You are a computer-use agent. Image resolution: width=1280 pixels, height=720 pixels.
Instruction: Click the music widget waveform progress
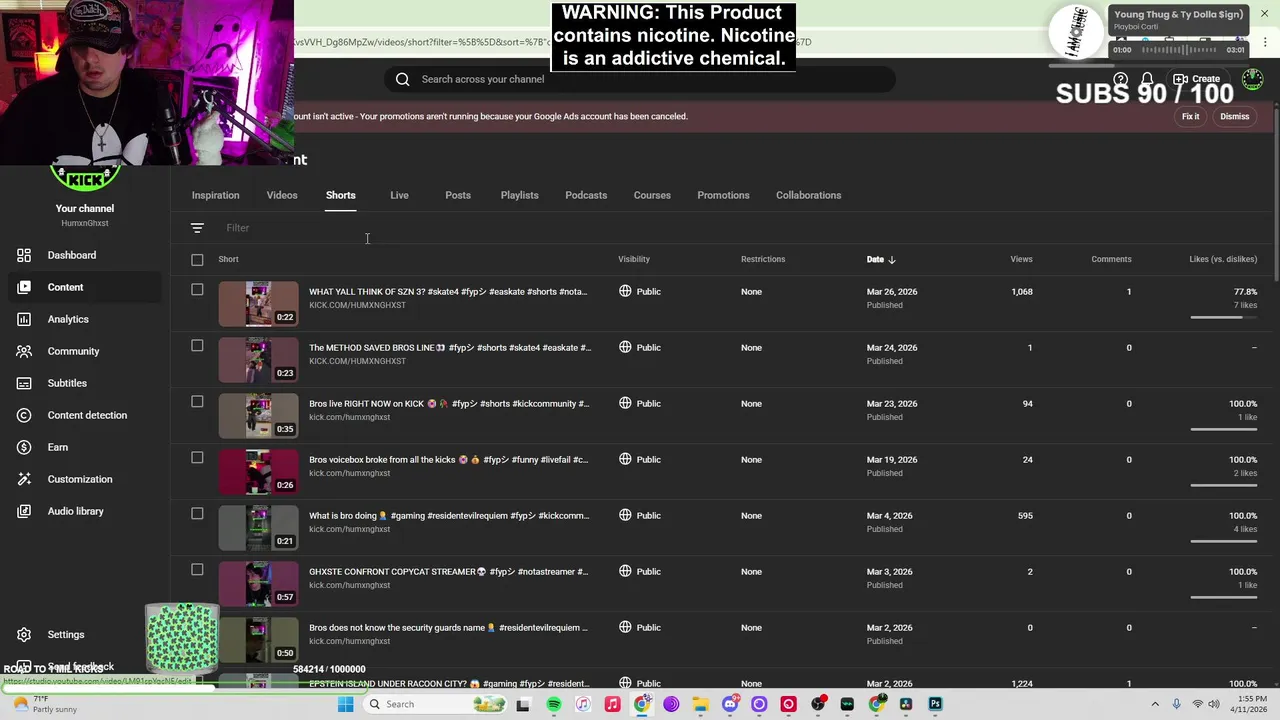click(1180, 49)
